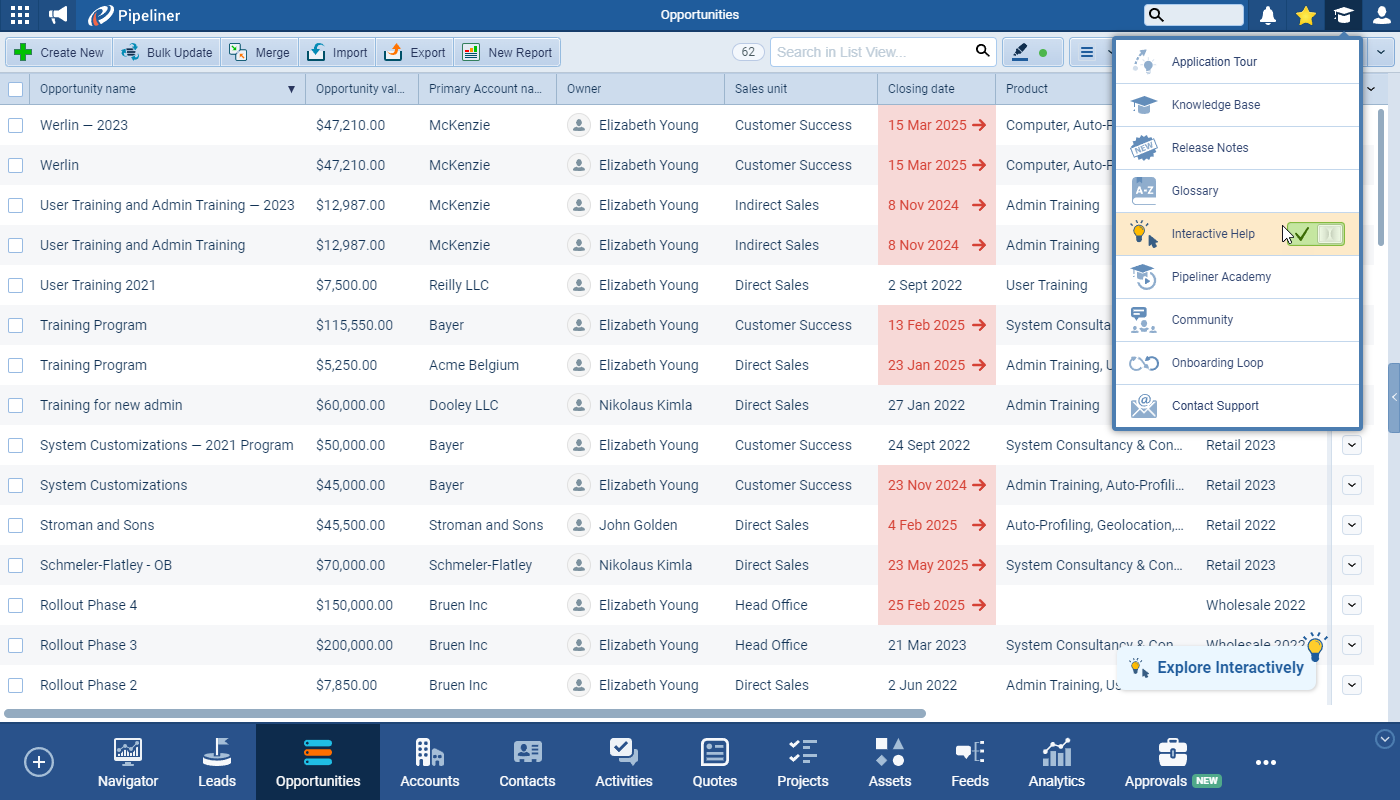Click the Create New button
Screen dimensions: 1400x800
tap(59, 52)
